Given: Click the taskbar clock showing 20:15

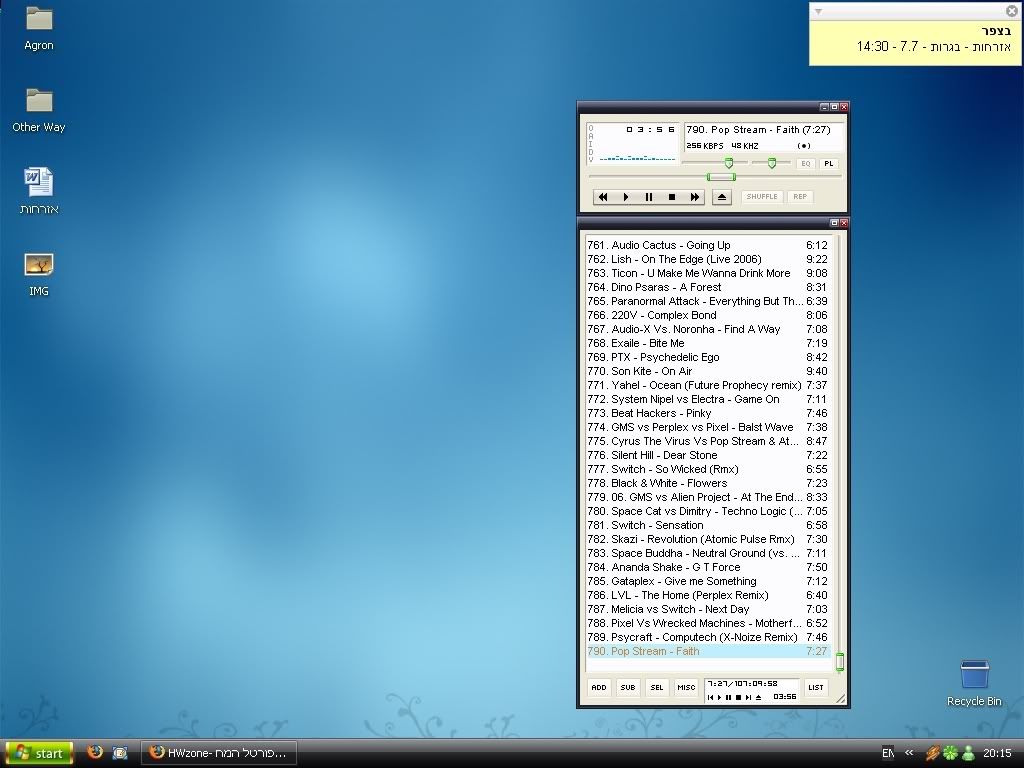Looking at the screenshot, I should click(997, 753).
